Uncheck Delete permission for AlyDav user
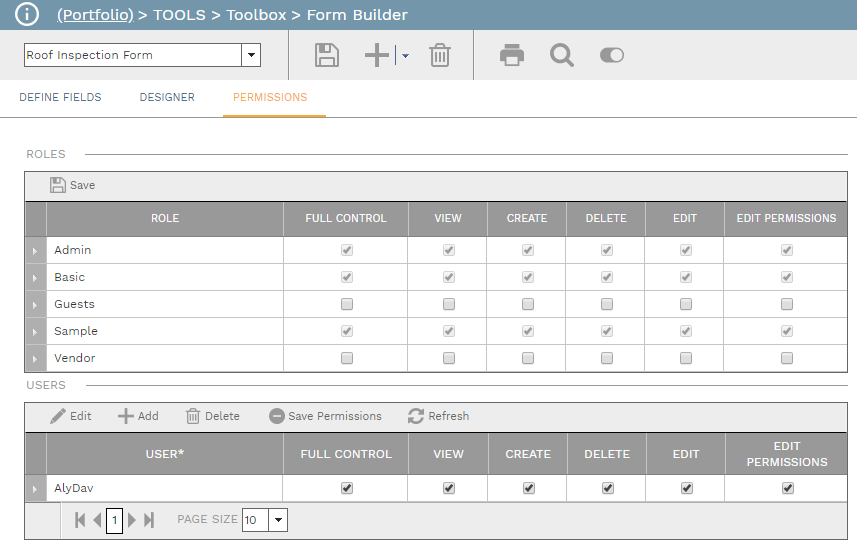Screen dimensions: 857x553 (607, 488)
